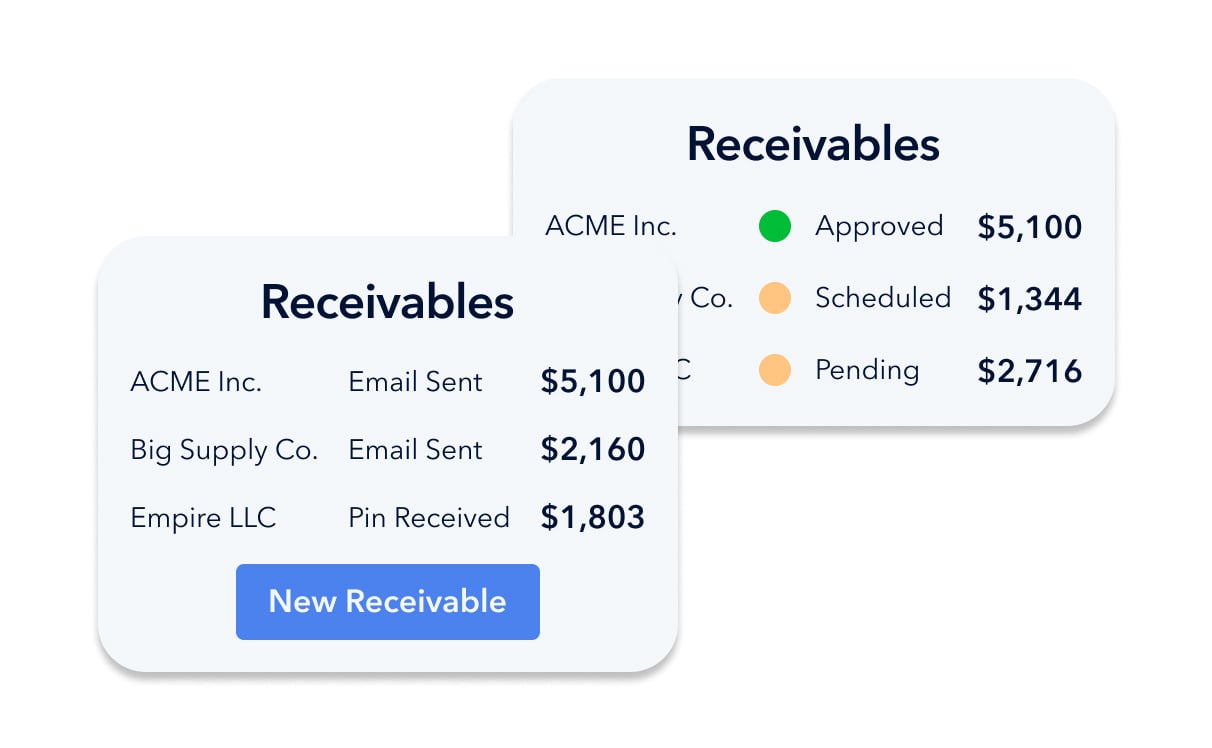Click ACME Inc. in the back card
The image size is (1212, 748).
pyautogui.click(x=610, y=226)
